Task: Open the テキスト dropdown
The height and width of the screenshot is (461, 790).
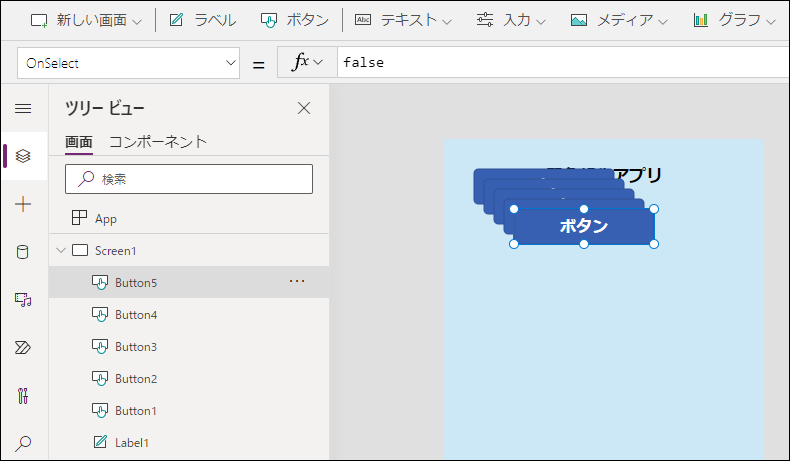Action: click(403, 20)
